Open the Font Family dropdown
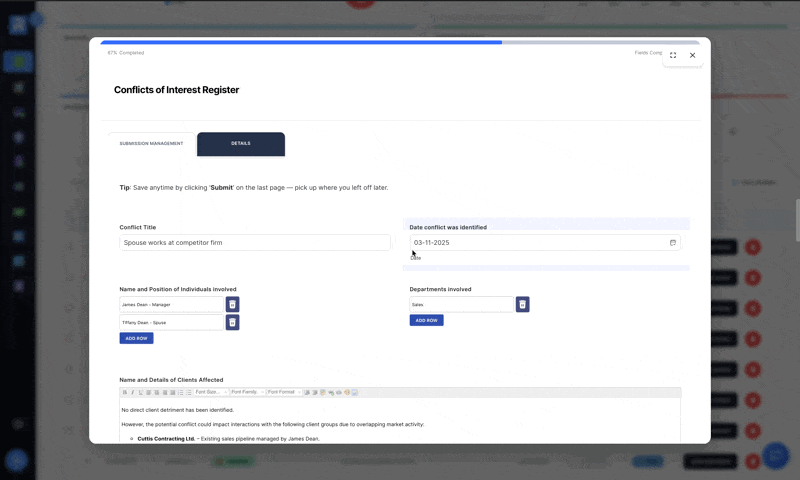 247,392
